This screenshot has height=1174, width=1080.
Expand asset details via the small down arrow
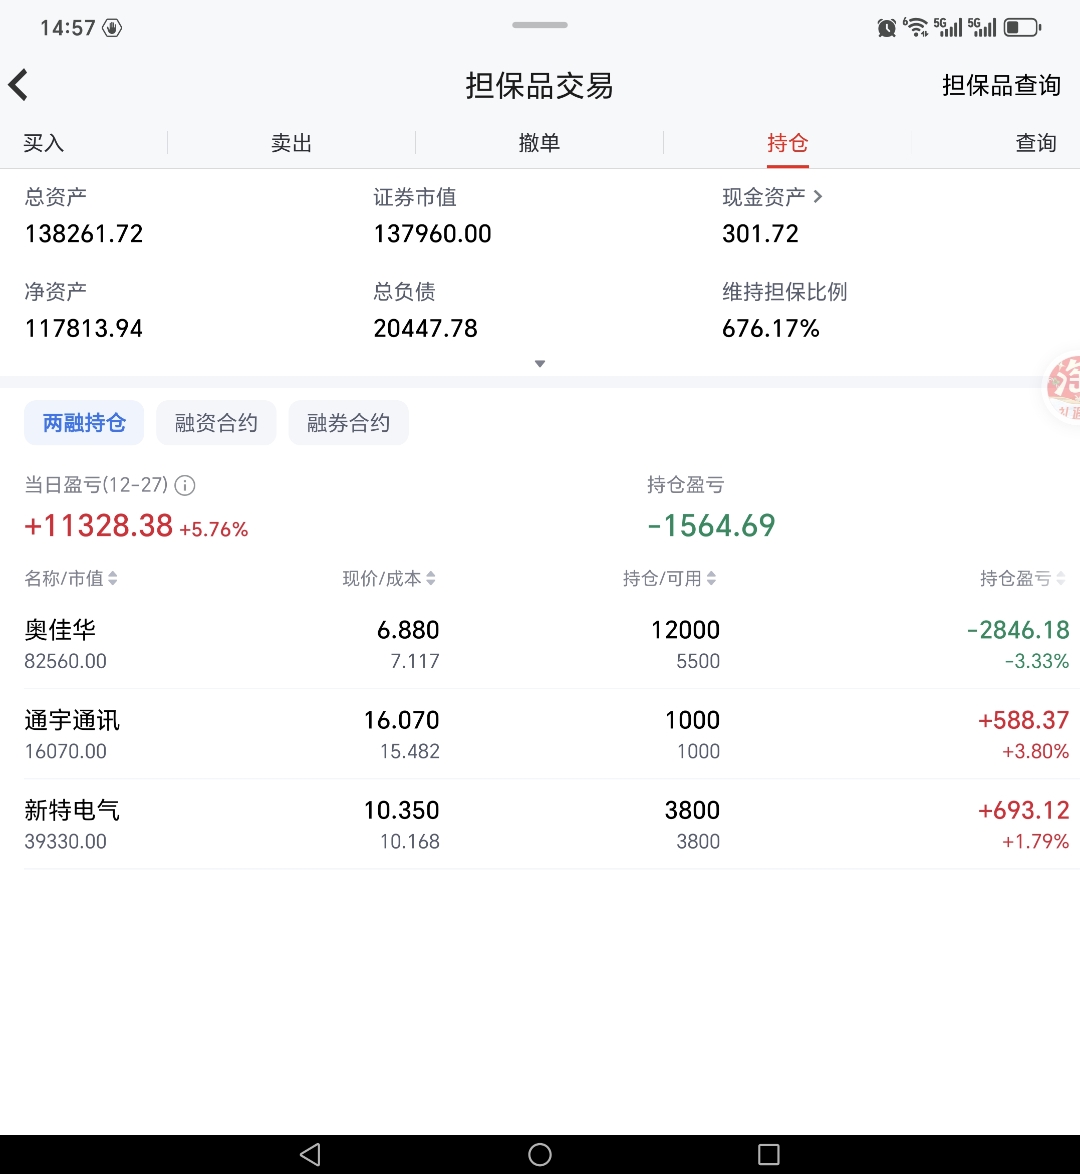coord(540,363)
